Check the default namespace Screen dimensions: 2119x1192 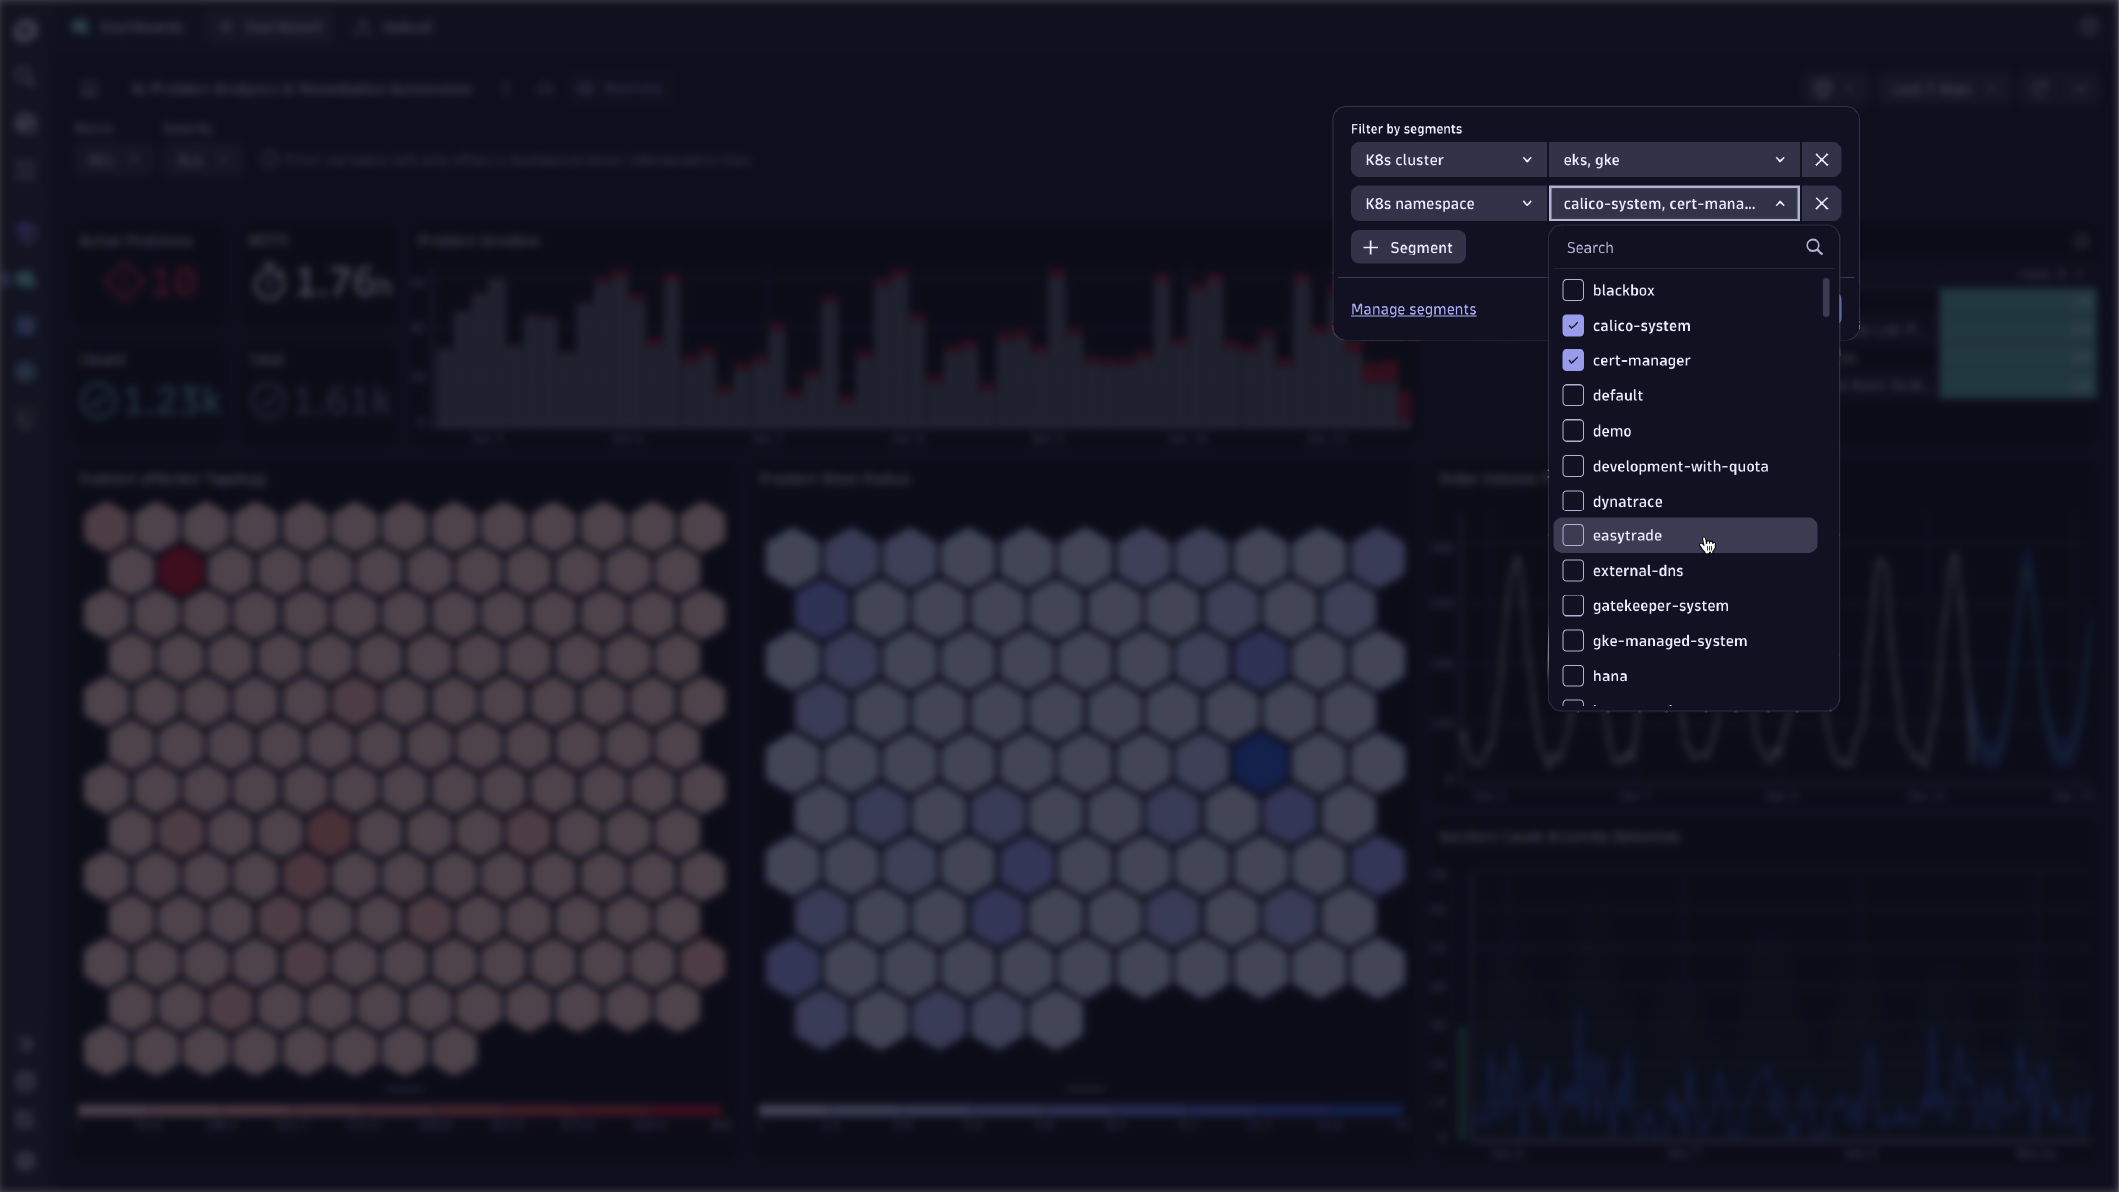tap(1573, 396)
